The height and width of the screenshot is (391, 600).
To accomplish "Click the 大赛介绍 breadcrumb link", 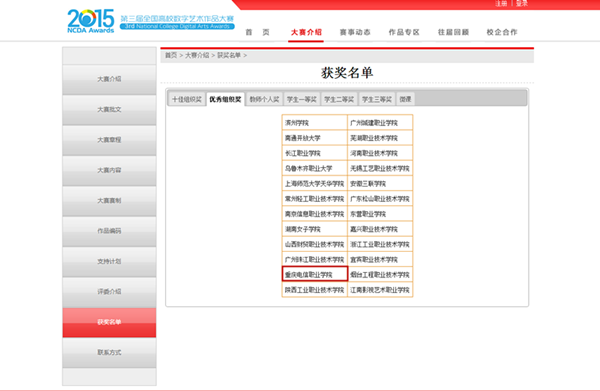I will 197,55.
